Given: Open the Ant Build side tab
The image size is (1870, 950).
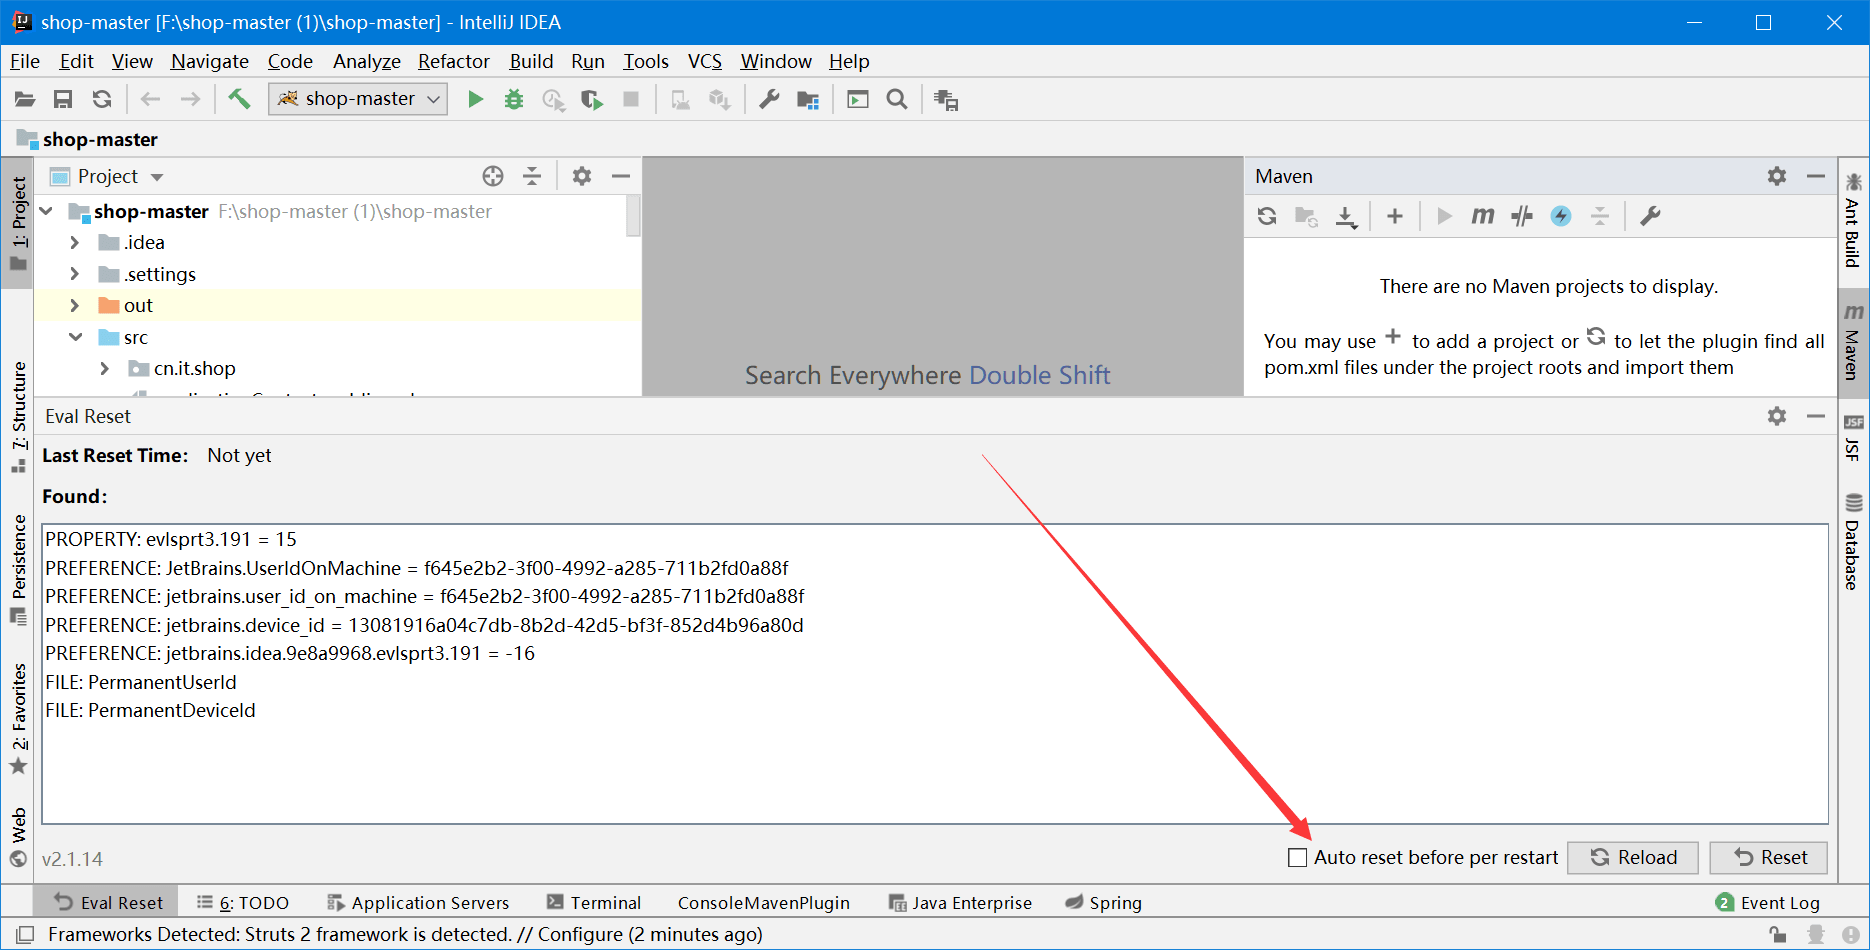Looking at the screenshot, I should (1853, 220).
